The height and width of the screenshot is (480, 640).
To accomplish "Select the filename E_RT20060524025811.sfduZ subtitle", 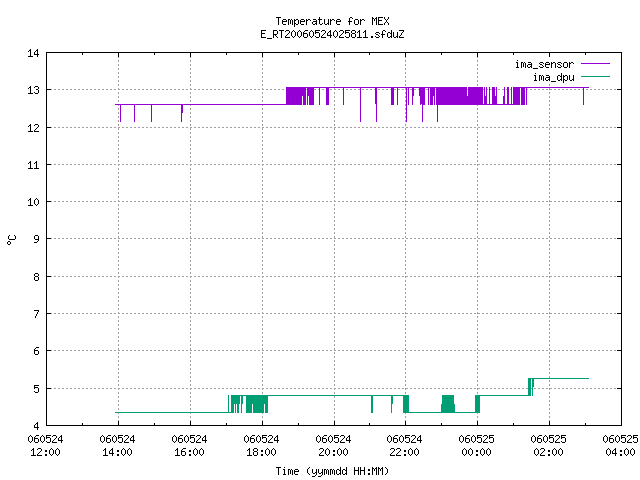I will 332,34.
